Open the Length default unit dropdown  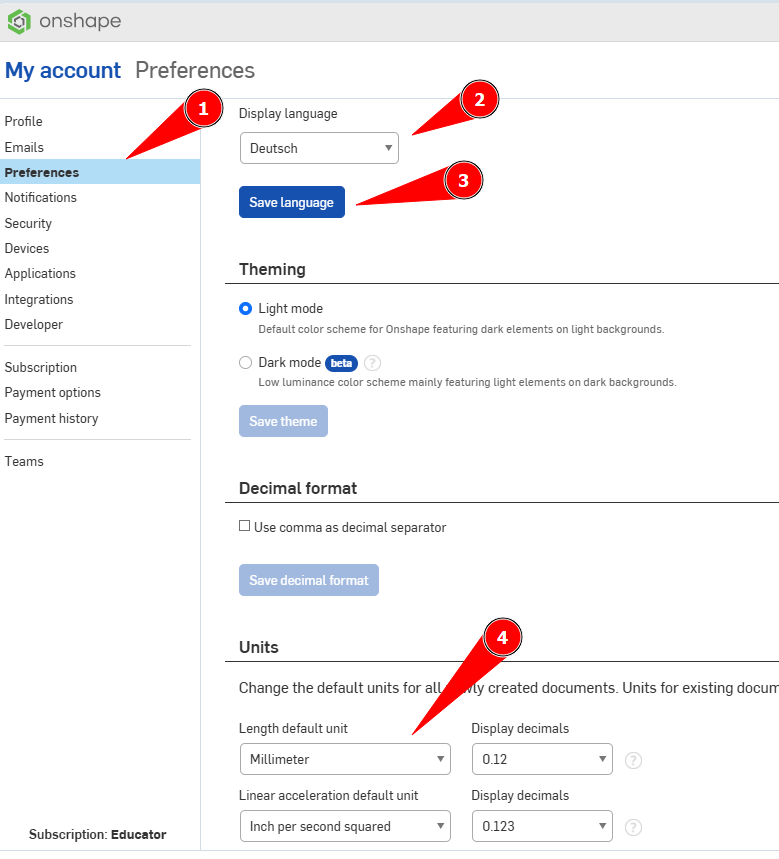pos(344,759)
